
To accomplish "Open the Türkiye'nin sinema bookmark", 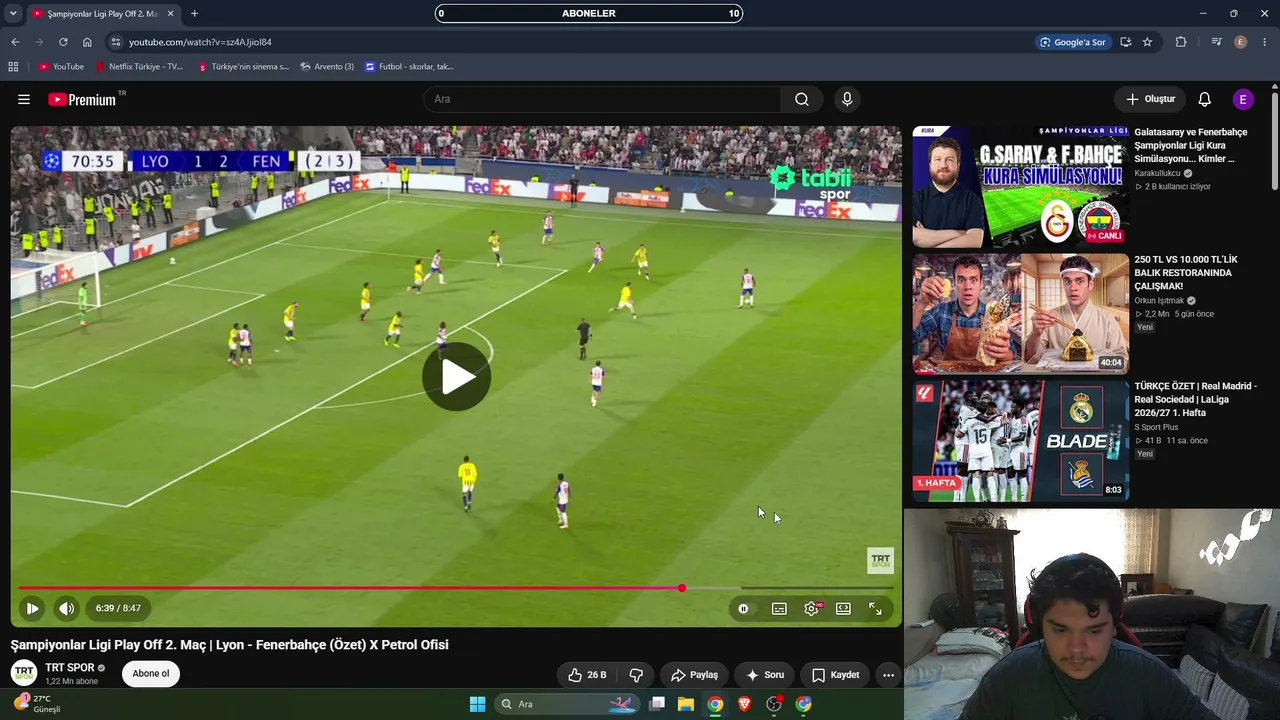I will [244, 67].
